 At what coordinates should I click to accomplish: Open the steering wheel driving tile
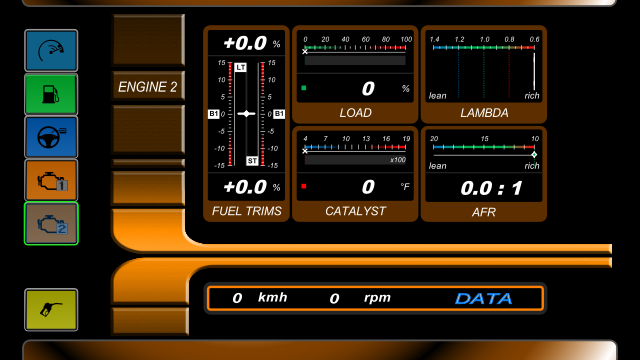click(x=51, y=137)
